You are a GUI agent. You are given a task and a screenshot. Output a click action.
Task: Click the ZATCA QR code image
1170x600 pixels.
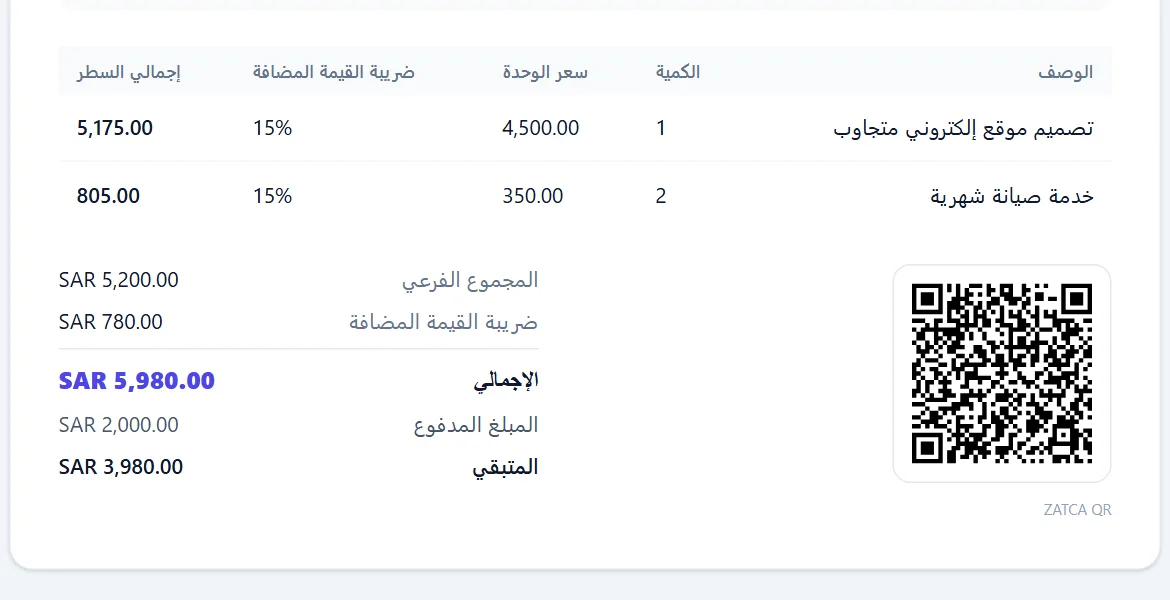point(1001,373)
